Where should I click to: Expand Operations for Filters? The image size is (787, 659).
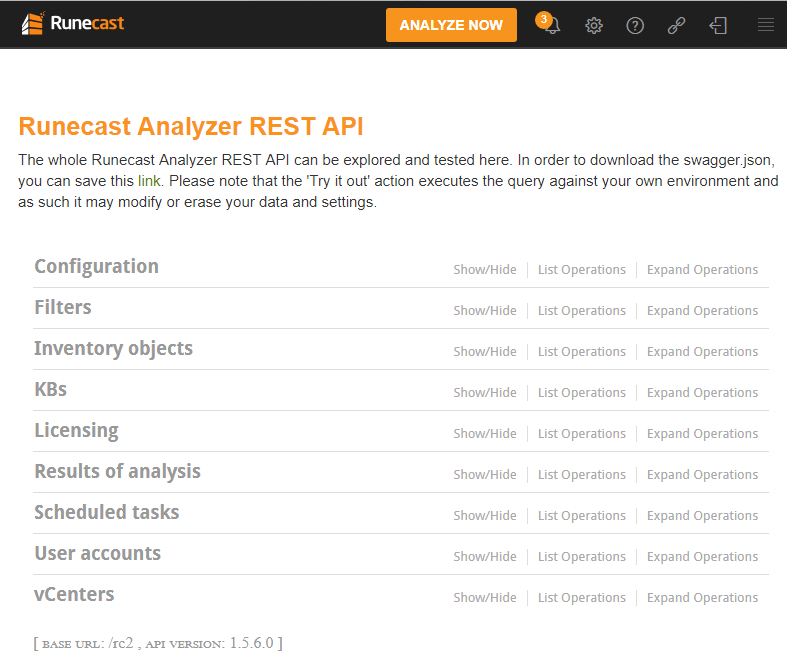(702, 311)
